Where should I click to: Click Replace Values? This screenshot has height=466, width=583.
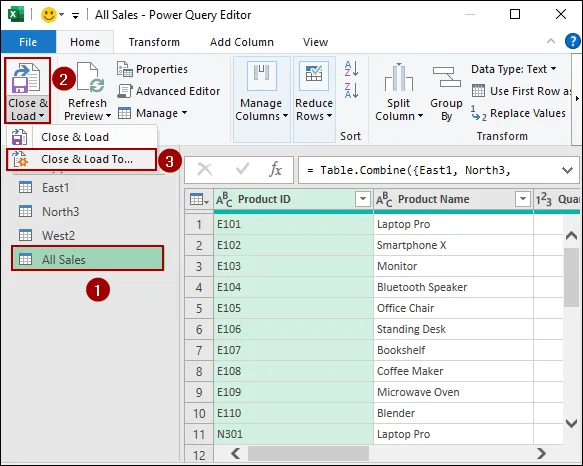[518, 113]
